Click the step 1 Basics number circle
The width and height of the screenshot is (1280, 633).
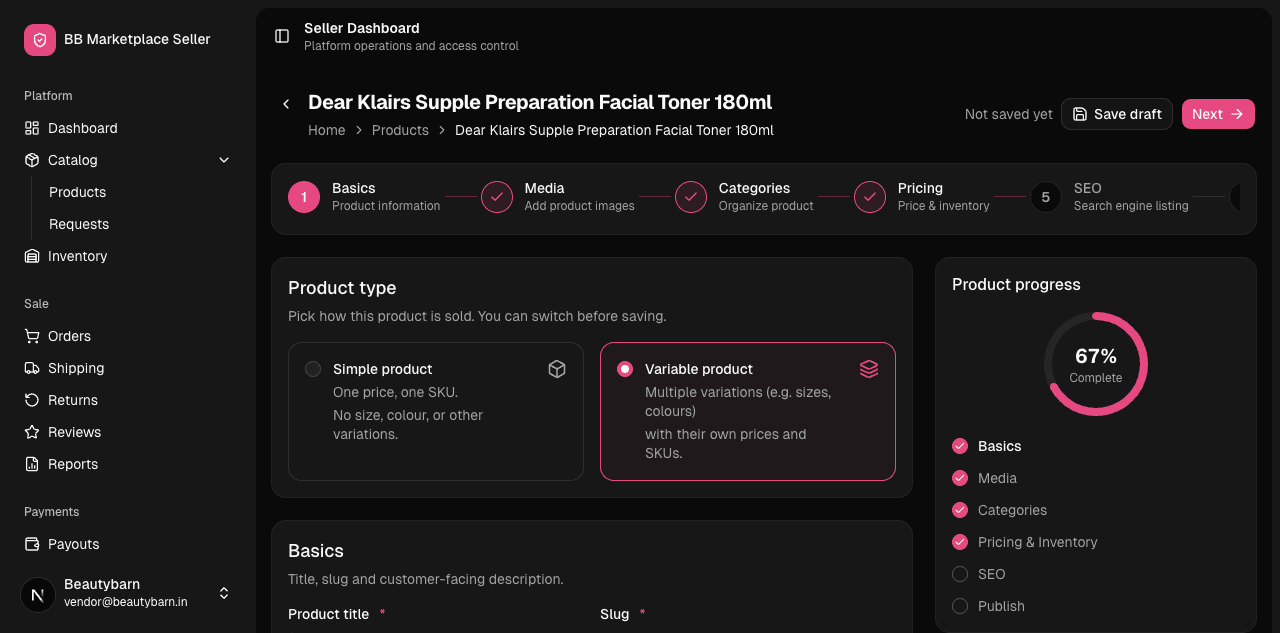pyautogui.click(x=304, y=197)
